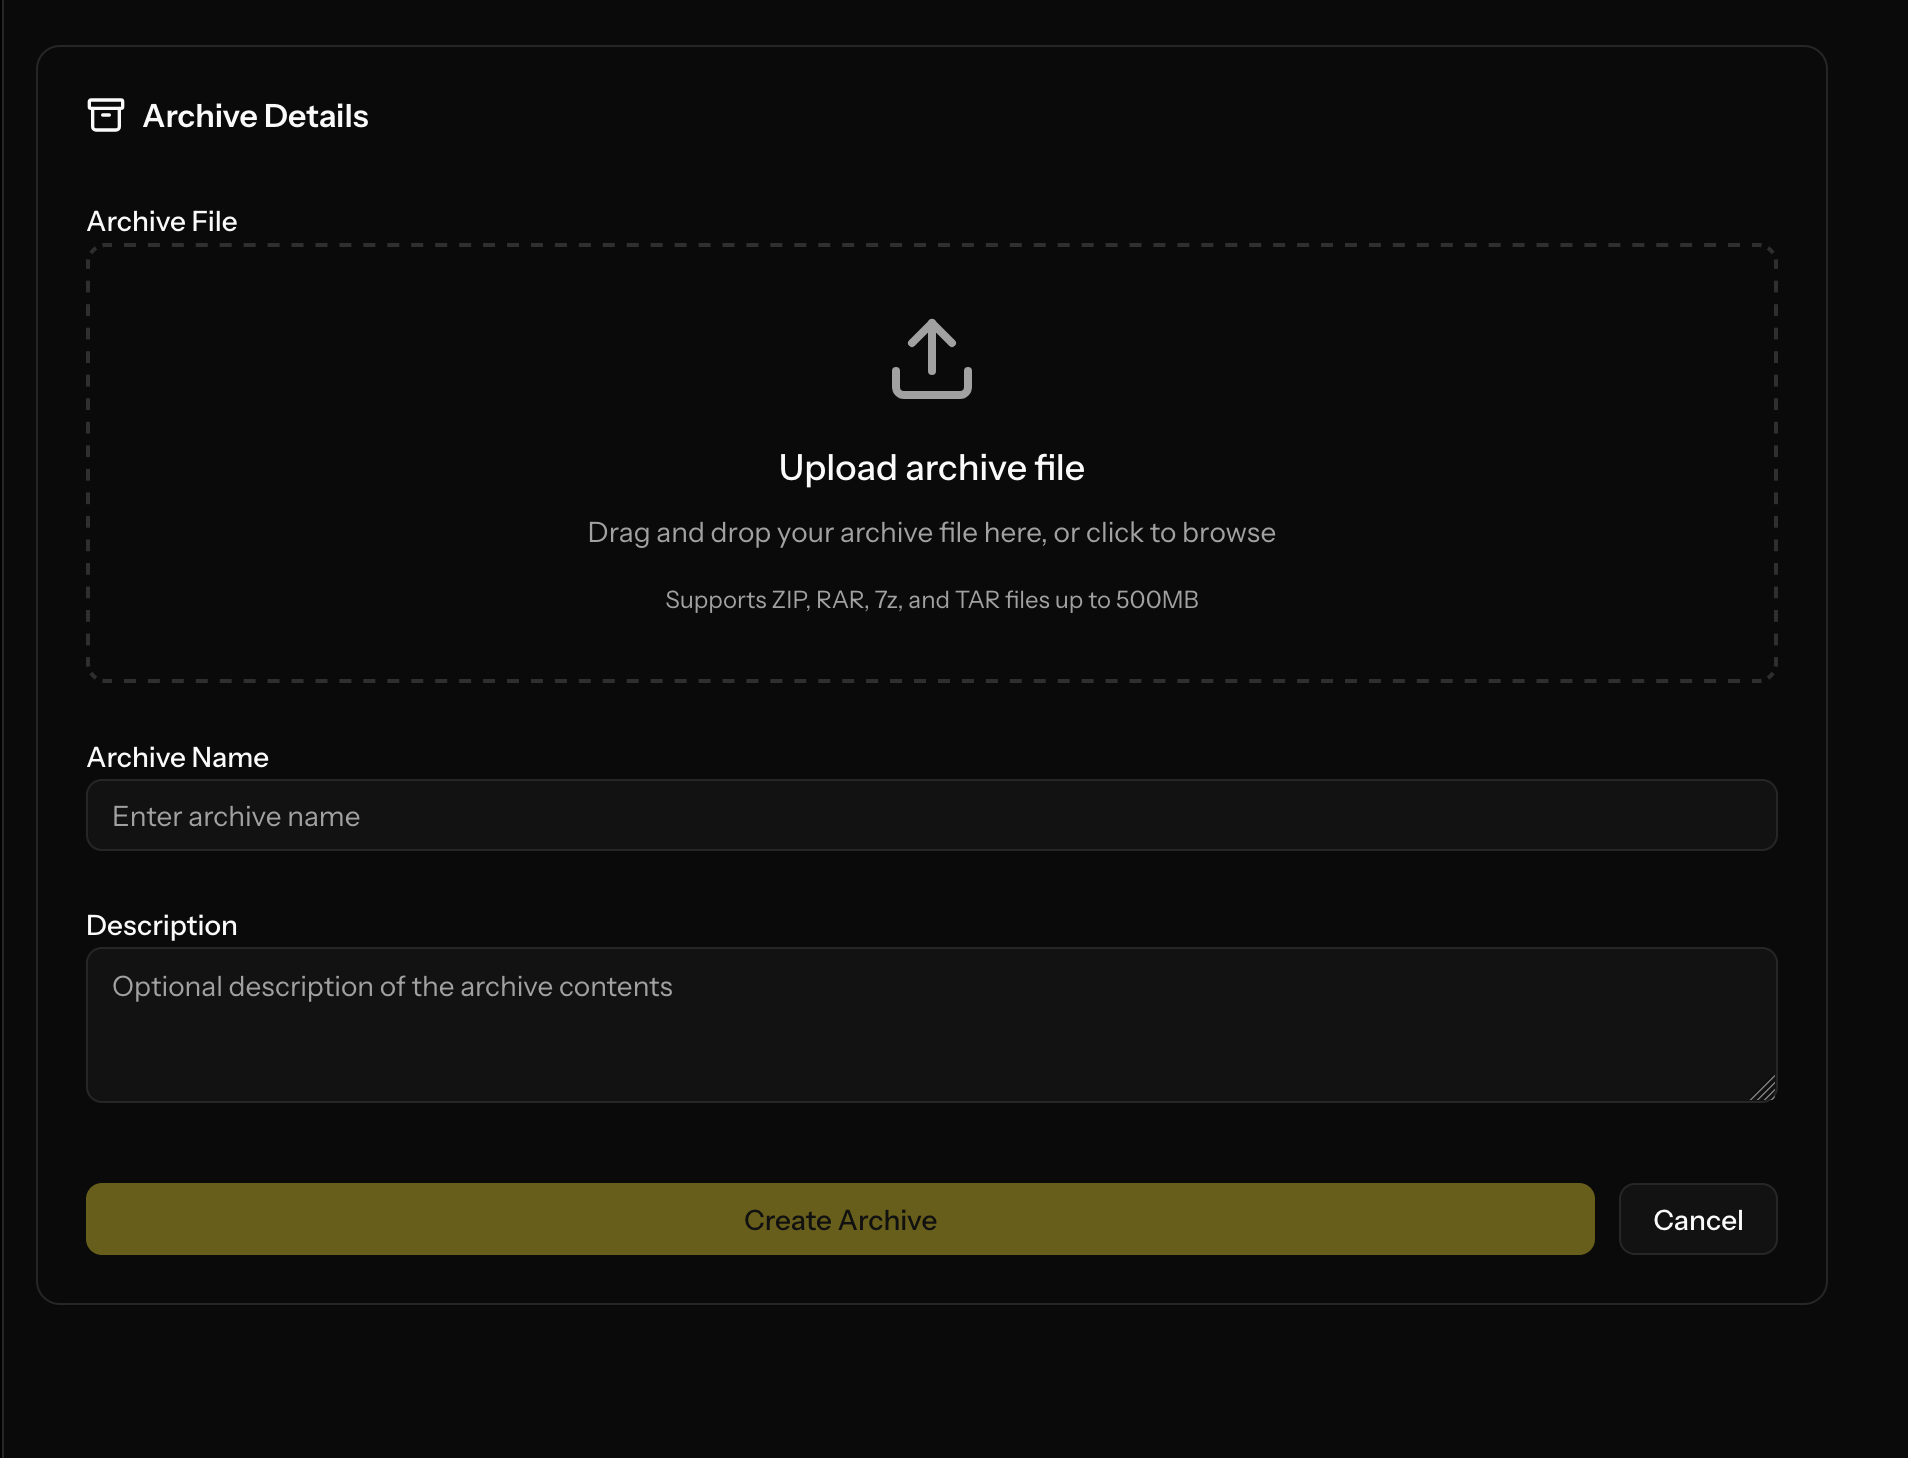This screenshot has height=1458, width=1908.
Task: Click the "Enter archive name" placeholder text
Action: tap(236, 817)
